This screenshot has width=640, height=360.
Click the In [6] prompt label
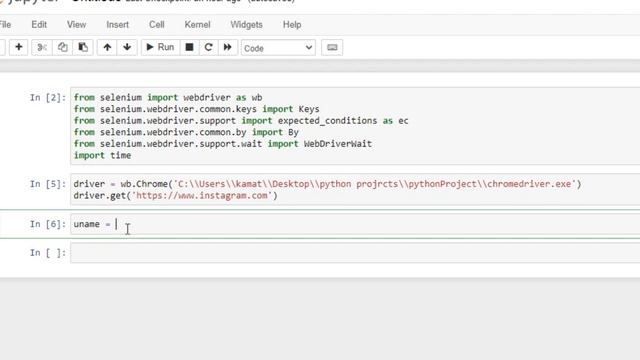coord(48,224)
